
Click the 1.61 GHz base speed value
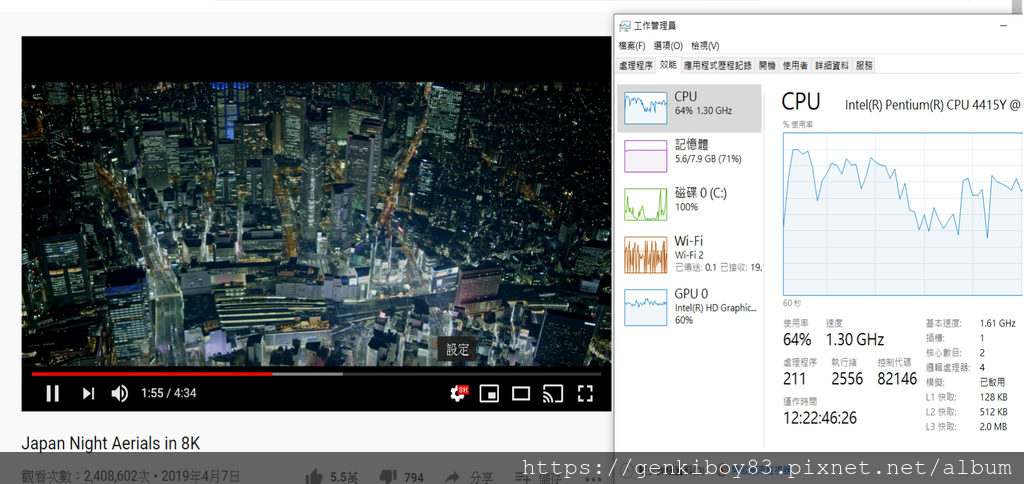pyautogui.click(x=997, y=323)
